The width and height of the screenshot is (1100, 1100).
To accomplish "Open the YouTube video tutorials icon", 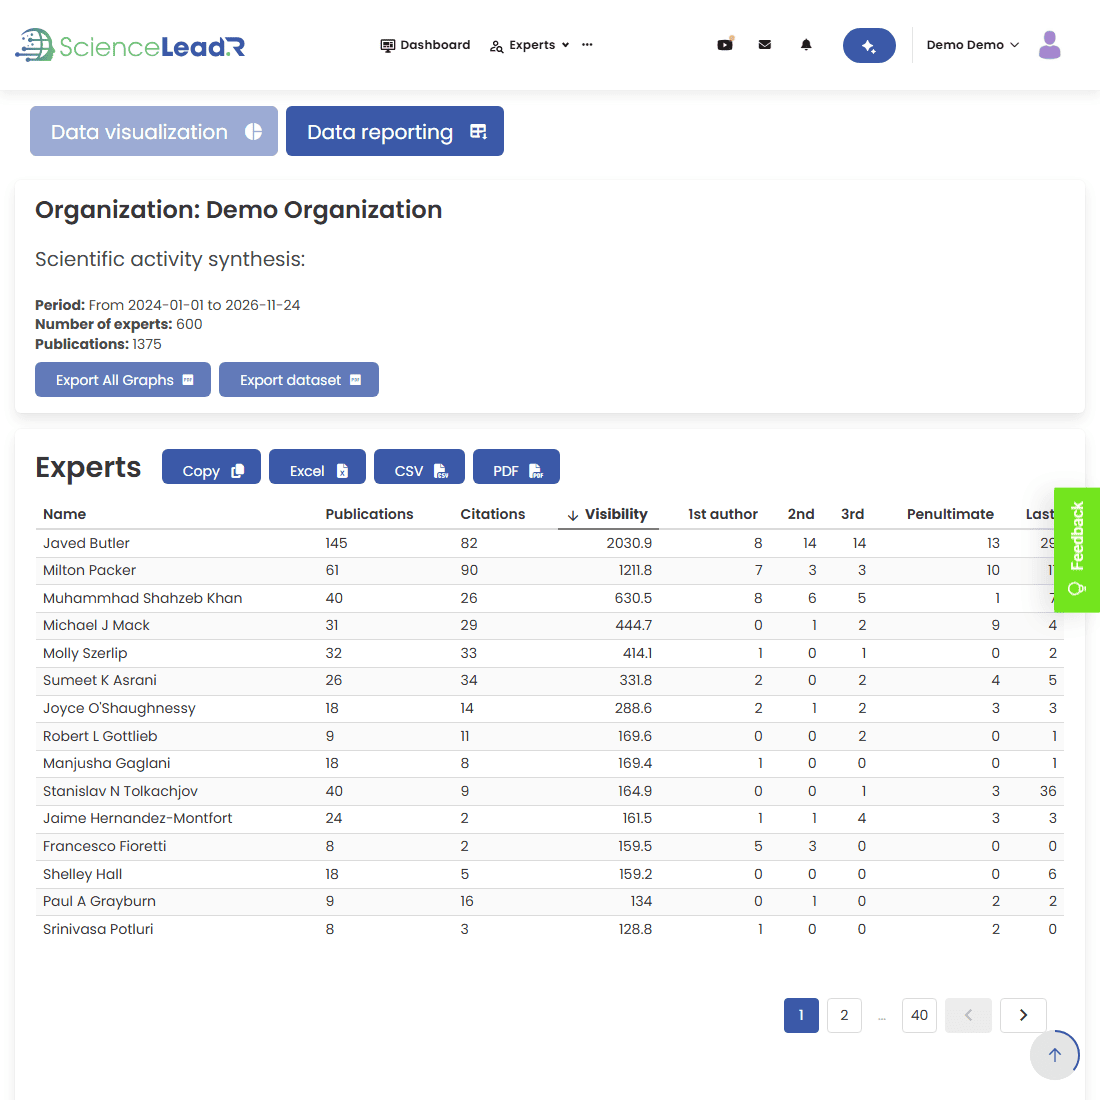I will 724,45.
